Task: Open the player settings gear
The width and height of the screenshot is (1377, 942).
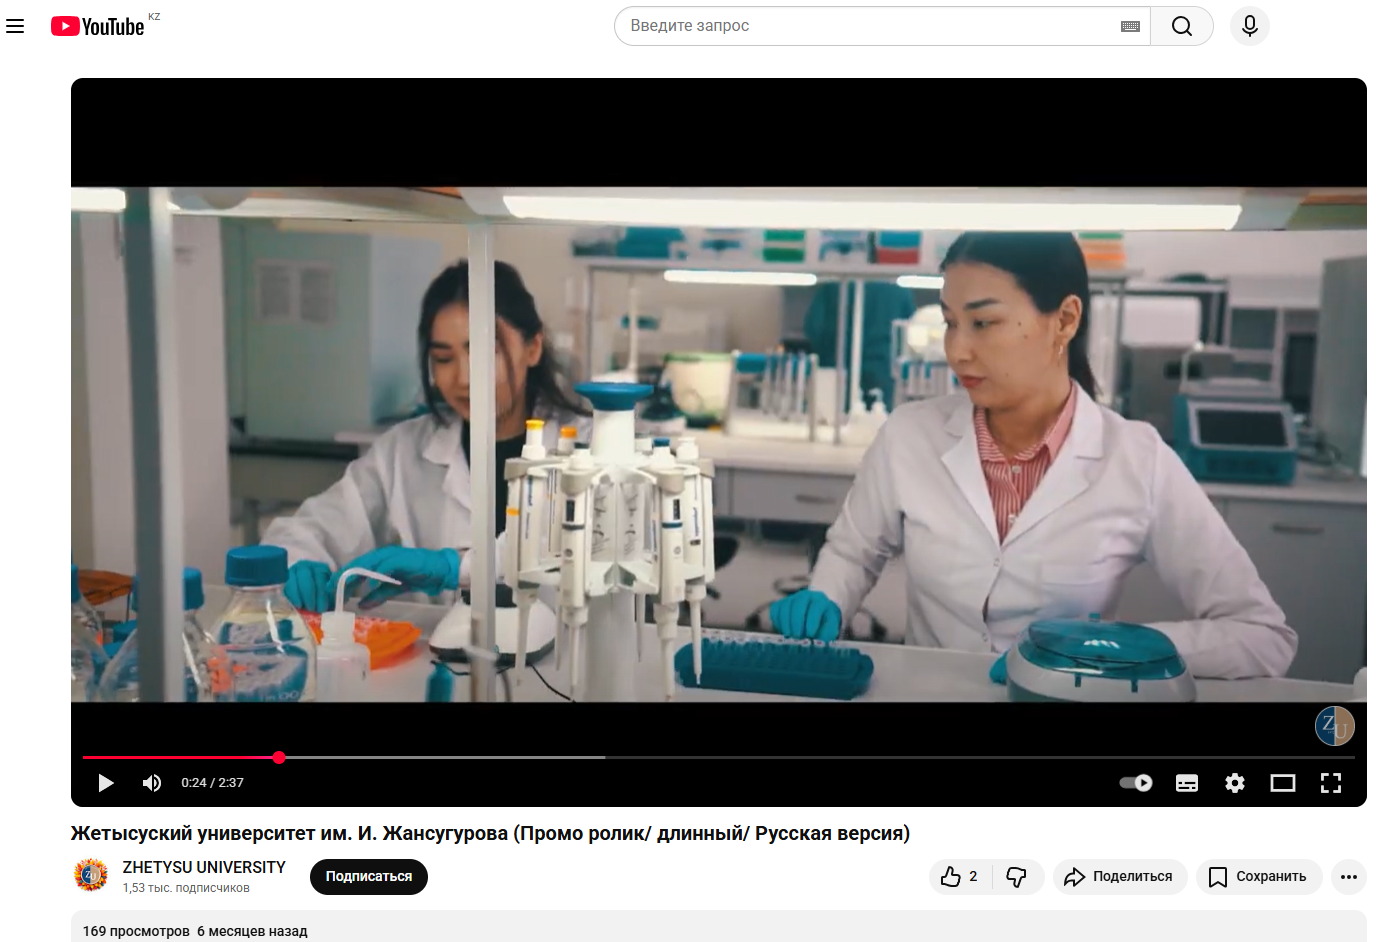Action: tap(1235, 783)
